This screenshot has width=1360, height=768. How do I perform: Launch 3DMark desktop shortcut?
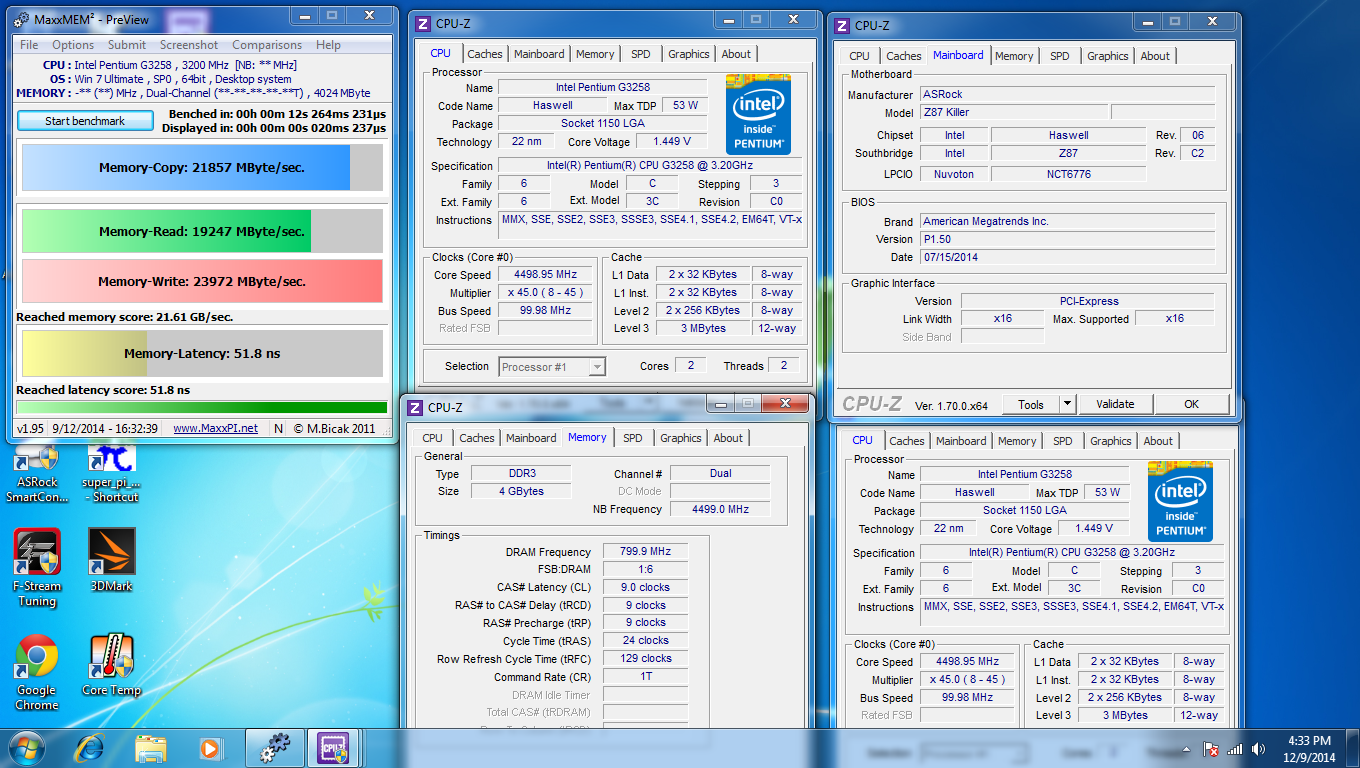[111, 560]
